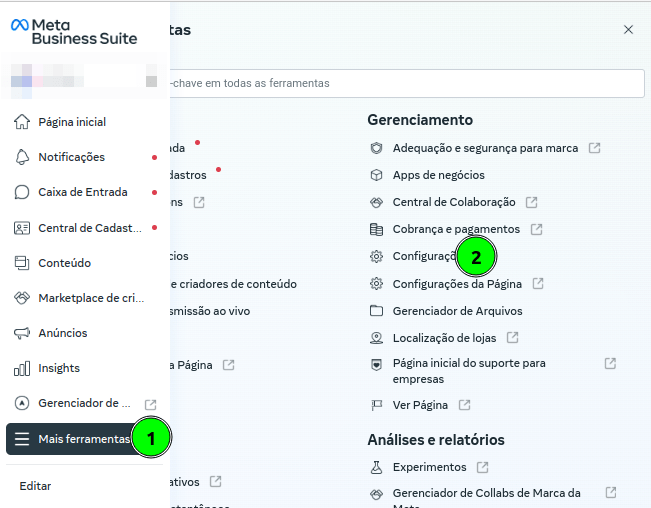Click the Marketplace de criadores handshake icon
The image size is (651, 508).
[x=22, y=298]
